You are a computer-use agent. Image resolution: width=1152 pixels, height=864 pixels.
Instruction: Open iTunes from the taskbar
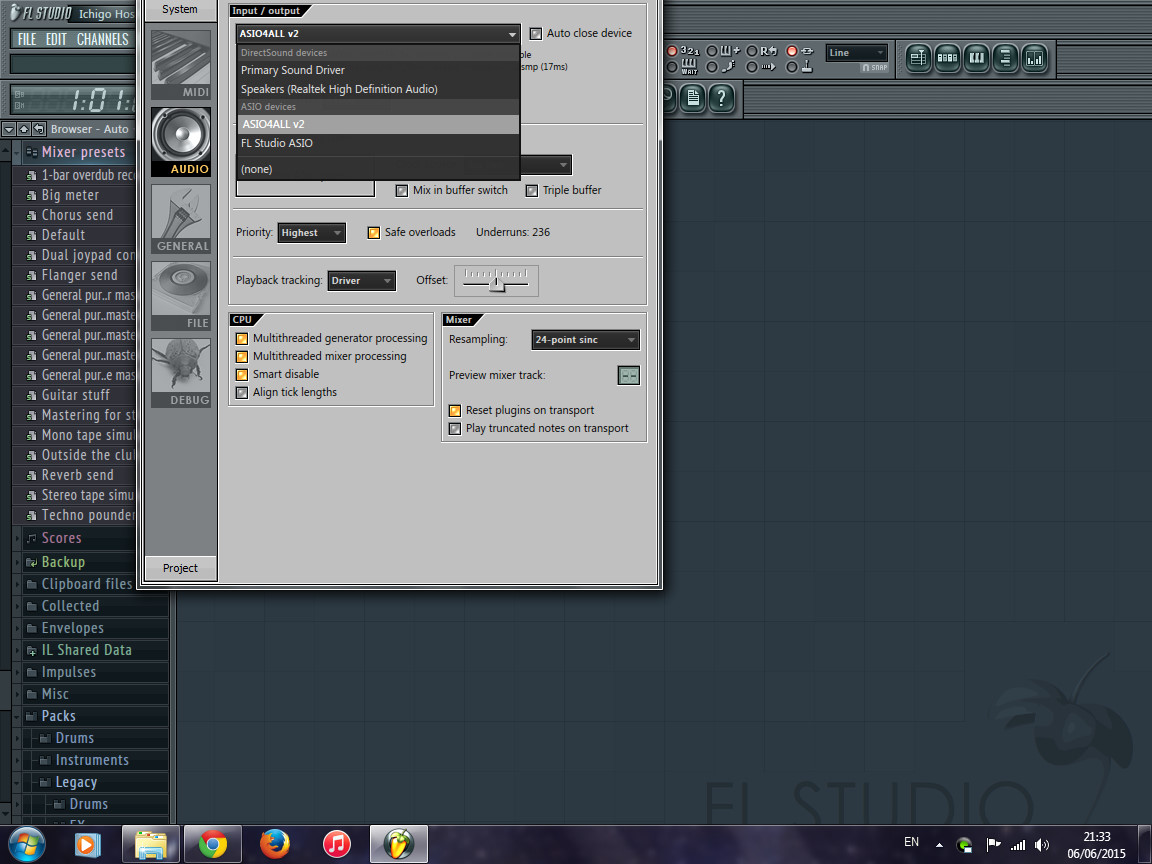coord(337,844)
